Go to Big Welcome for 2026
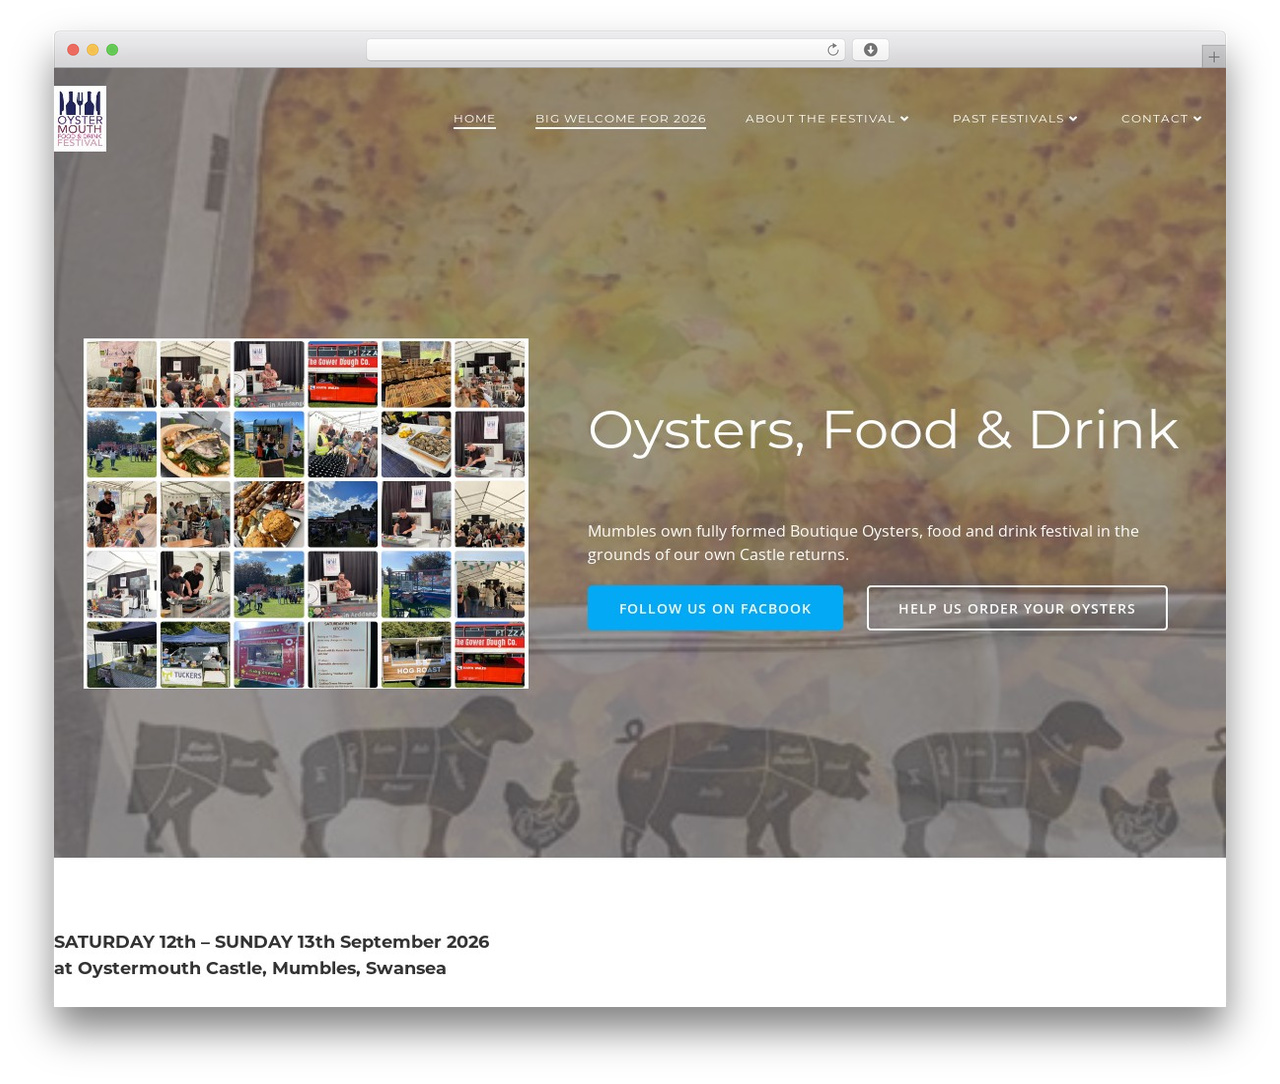 pos(621,118)
